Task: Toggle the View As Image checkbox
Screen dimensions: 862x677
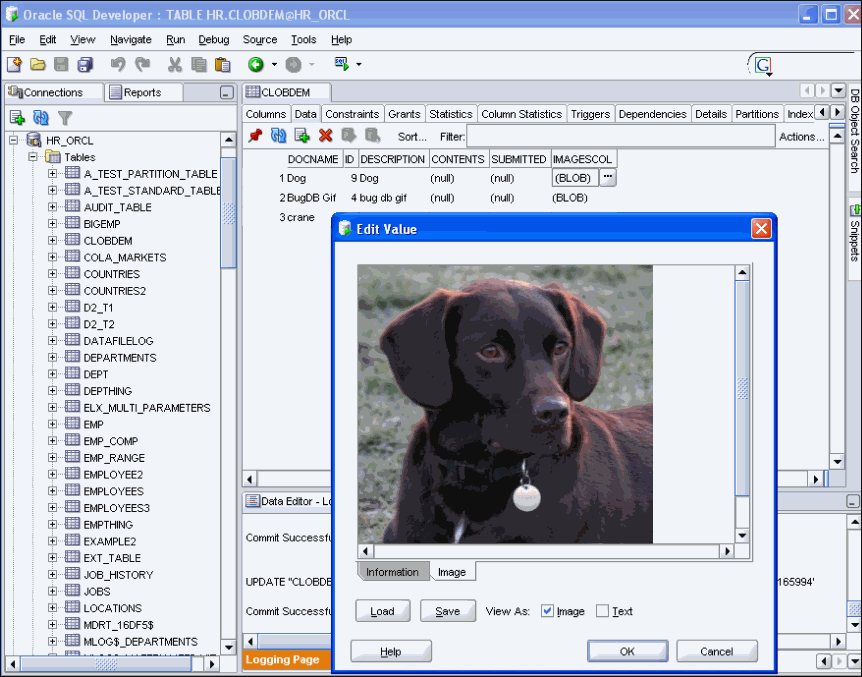Action: coord(547,611)
